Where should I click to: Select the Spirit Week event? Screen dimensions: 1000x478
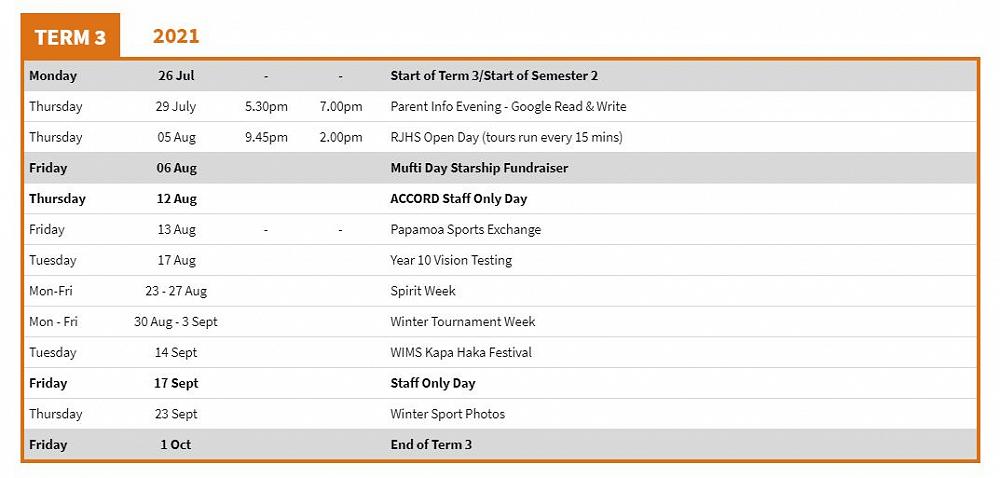(422, 291)
